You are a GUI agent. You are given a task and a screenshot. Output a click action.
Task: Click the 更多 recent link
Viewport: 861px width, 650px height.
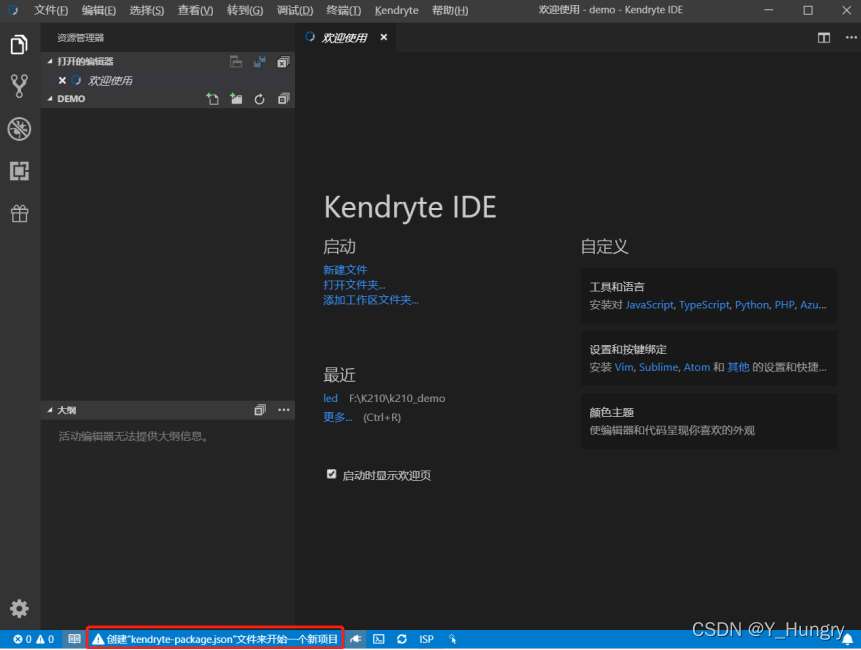click(338, 417)
